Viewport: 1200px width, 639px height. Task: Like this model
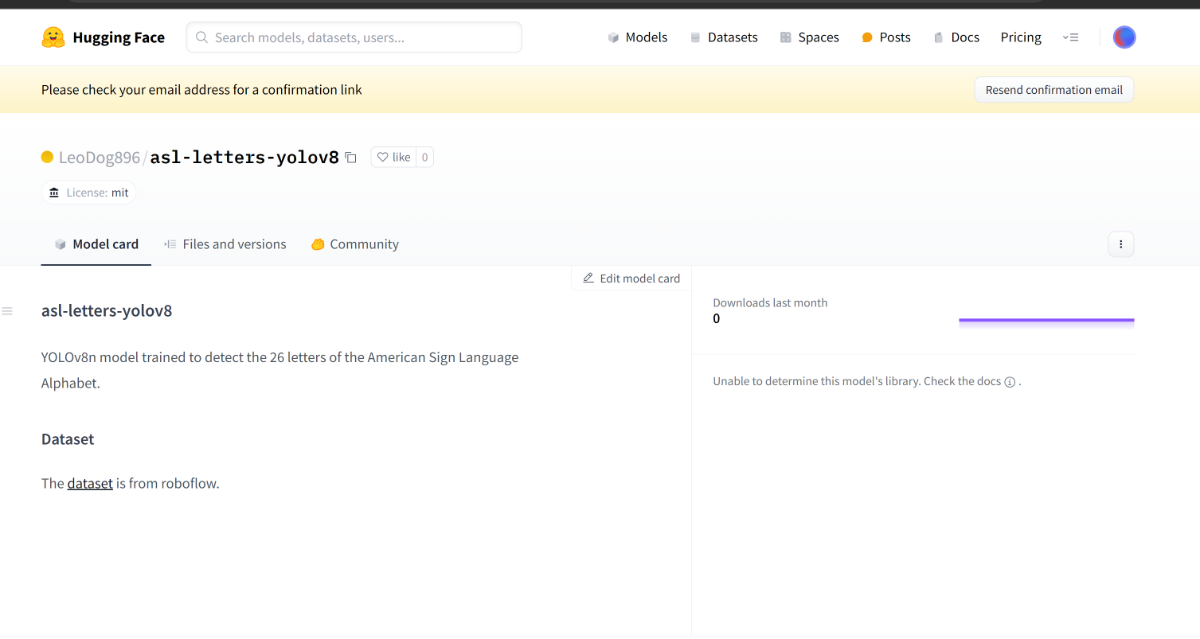point(393,157)
